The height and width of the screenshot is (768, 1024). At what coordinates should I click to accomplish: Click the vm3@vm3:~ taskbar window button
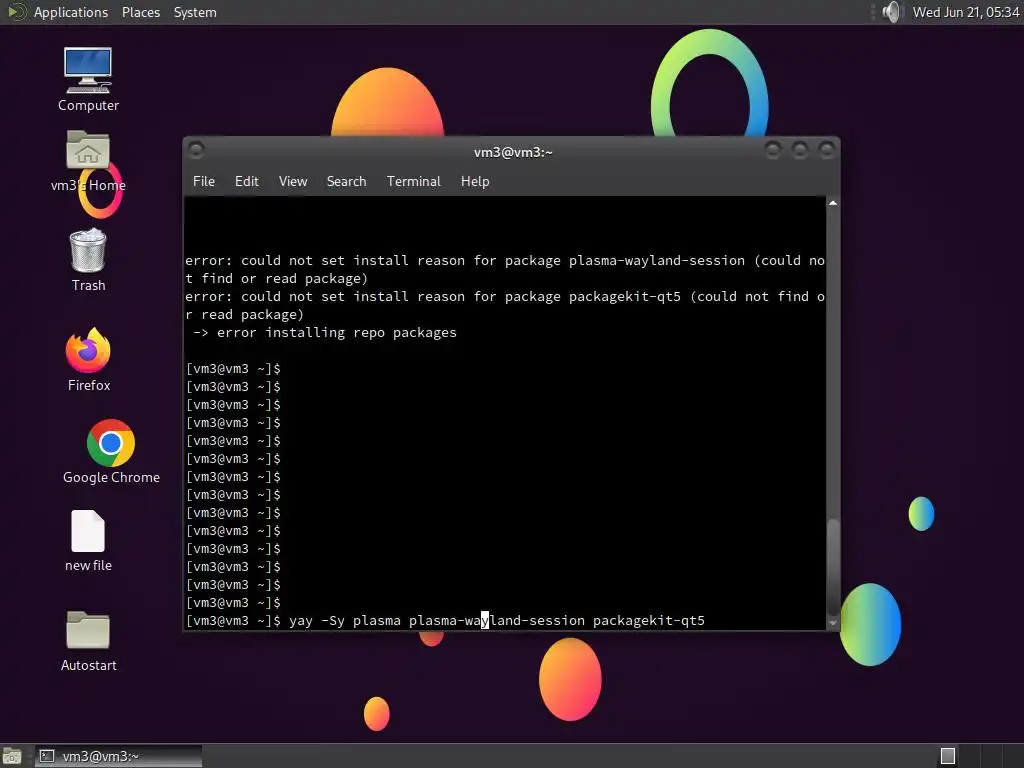pyautogui.click(x=118, y=756)
